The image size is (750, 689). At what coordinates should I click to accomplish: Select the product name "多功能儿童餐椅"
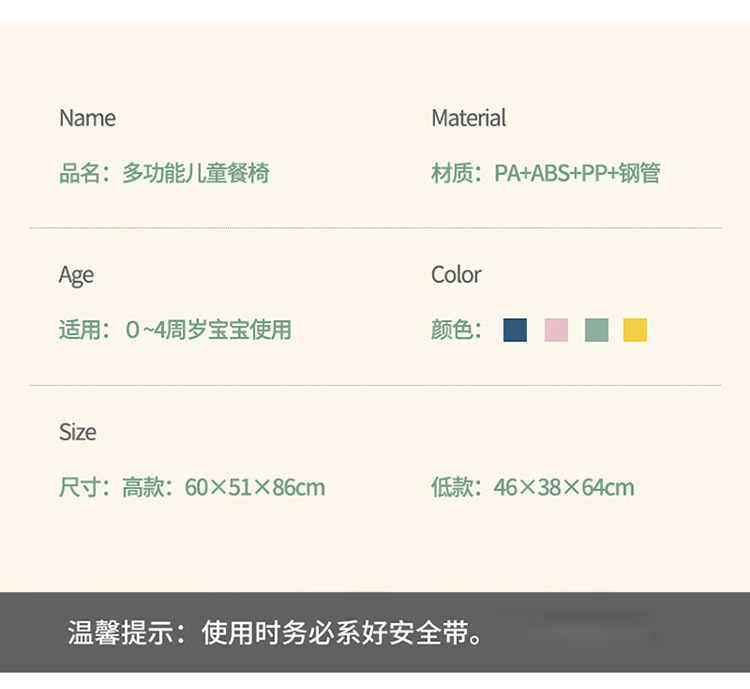[196, 173]
